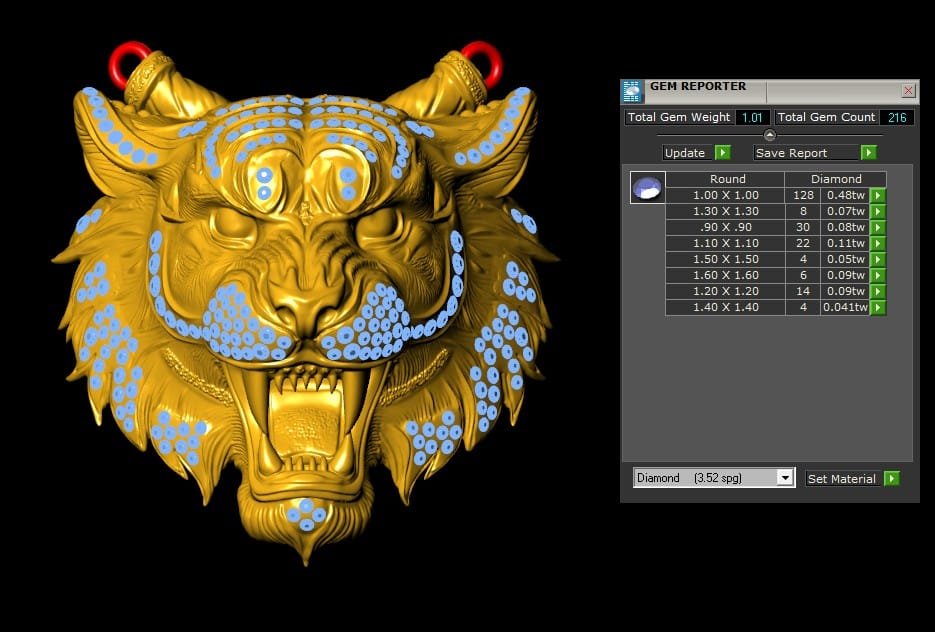Collapse the panel using the round up-arrow
The height and width of the screenshot is (632, 935).
pos(769,135)
